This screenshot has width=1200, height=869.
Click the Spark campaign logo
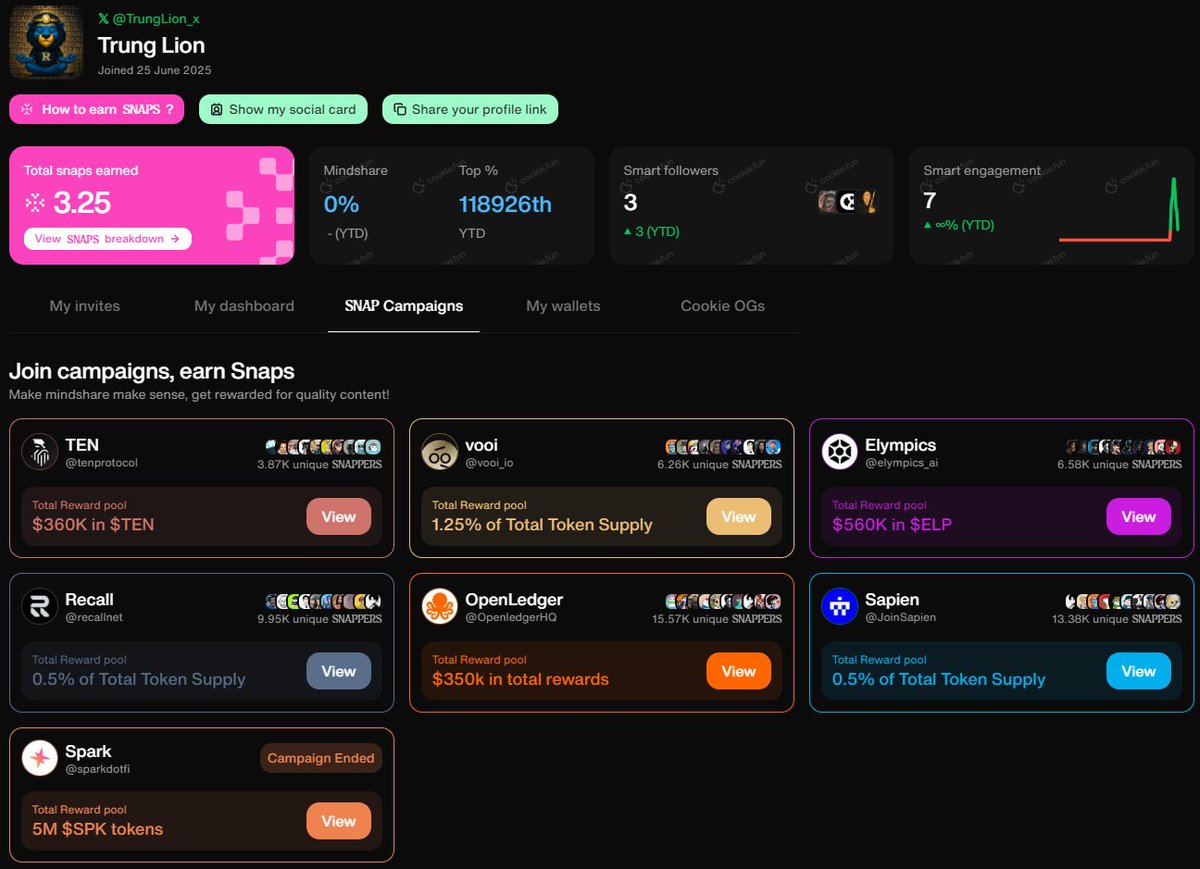click(x=40, y=758)
